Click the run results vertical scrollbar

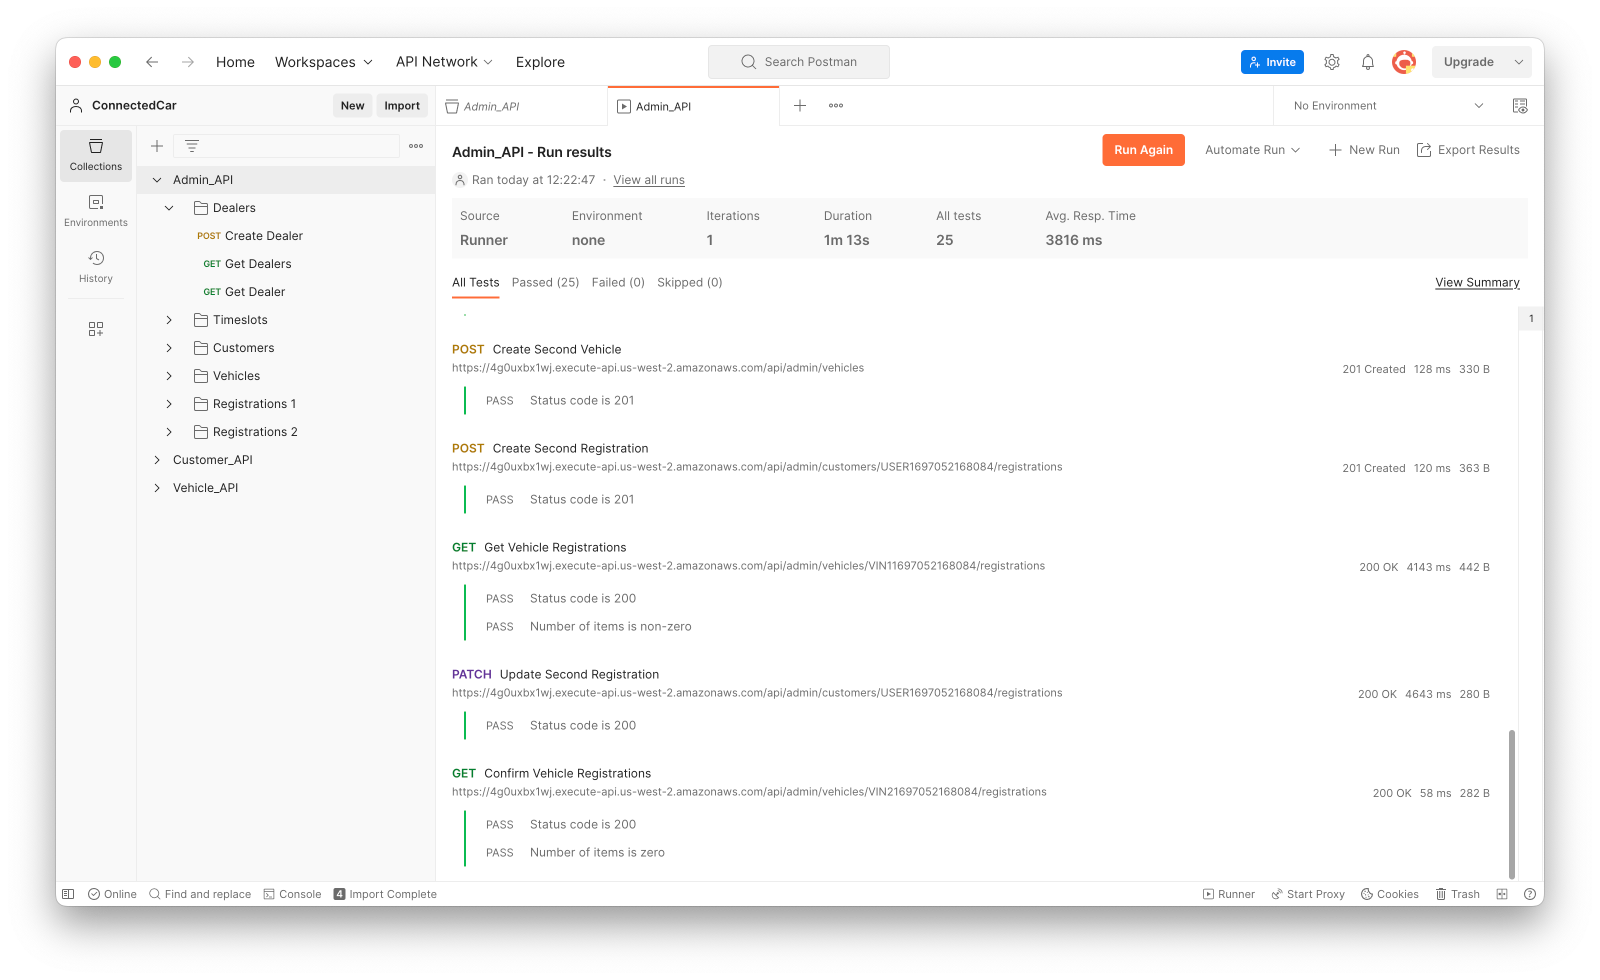tap(1512, 805)
